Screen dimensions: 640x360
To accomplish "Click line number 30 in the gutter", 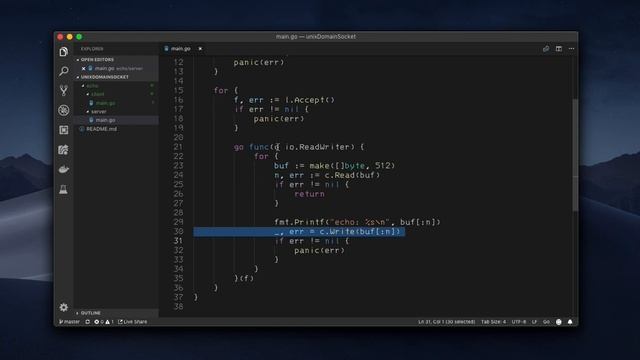I will click(178, 231).
